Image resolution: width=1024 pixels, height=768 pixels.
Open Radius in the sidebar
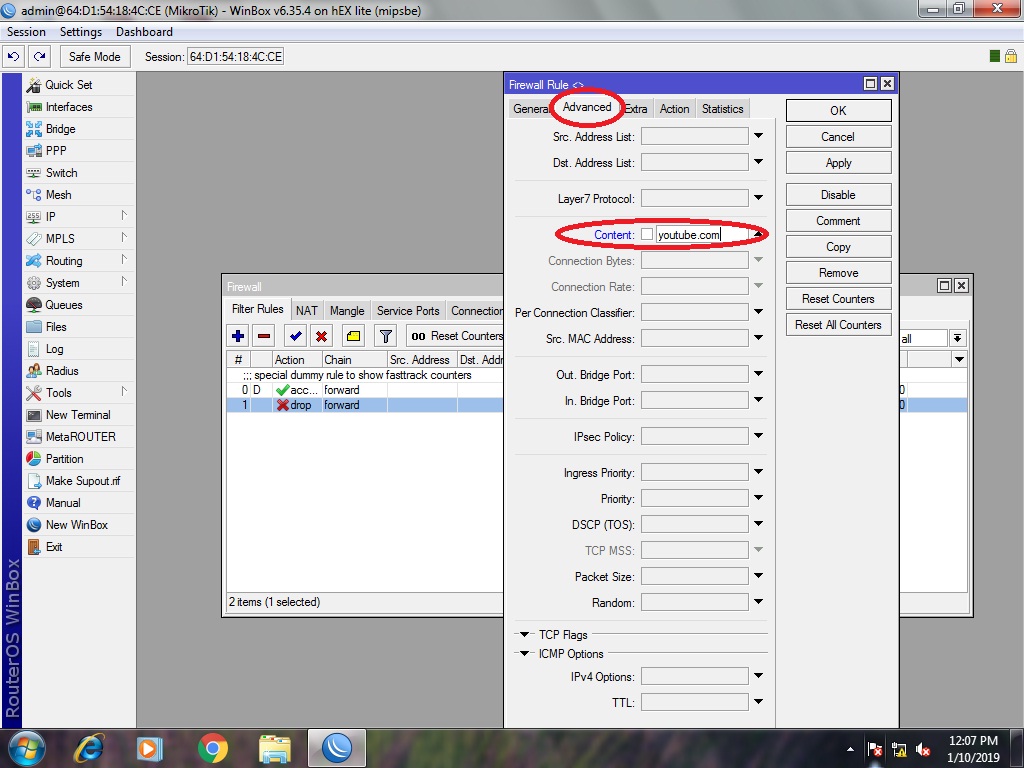pos(61,371)
